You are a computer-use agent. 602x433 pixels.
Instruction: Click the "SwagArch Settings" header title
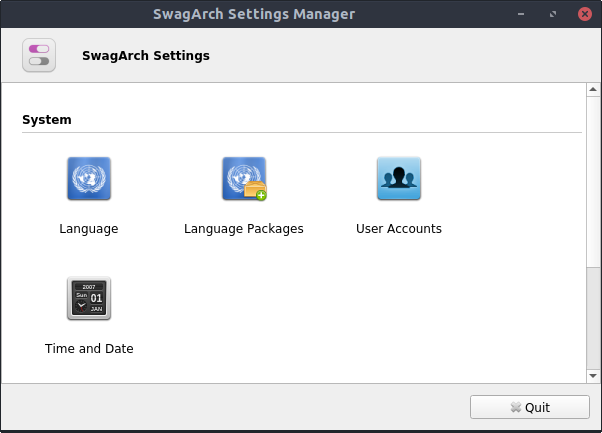click(146, 56)
